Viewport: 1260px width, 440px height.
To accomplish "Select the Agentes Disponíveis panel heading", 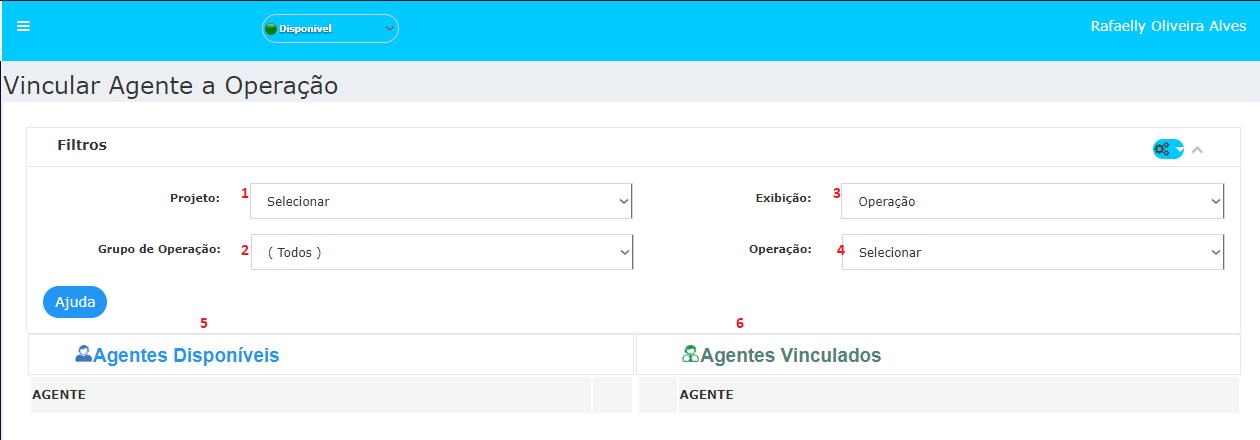I will tap(186, 355).
